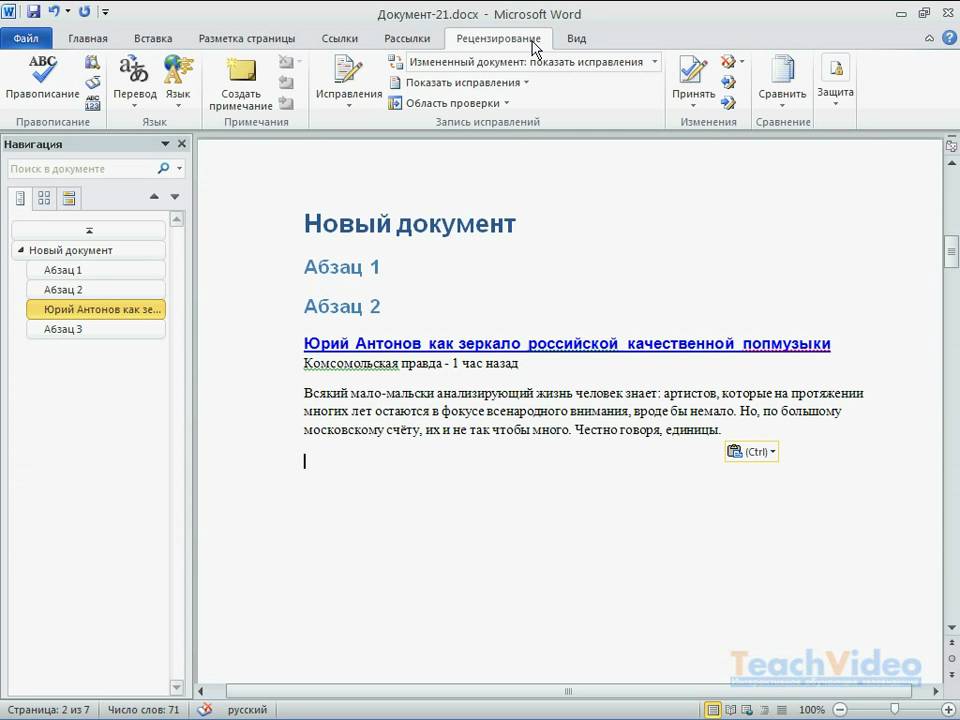This screenshot has height=720, width=960.
Task: Switch to the Ссылки tab
Action: pyautogui.click(x=340, y=39)
